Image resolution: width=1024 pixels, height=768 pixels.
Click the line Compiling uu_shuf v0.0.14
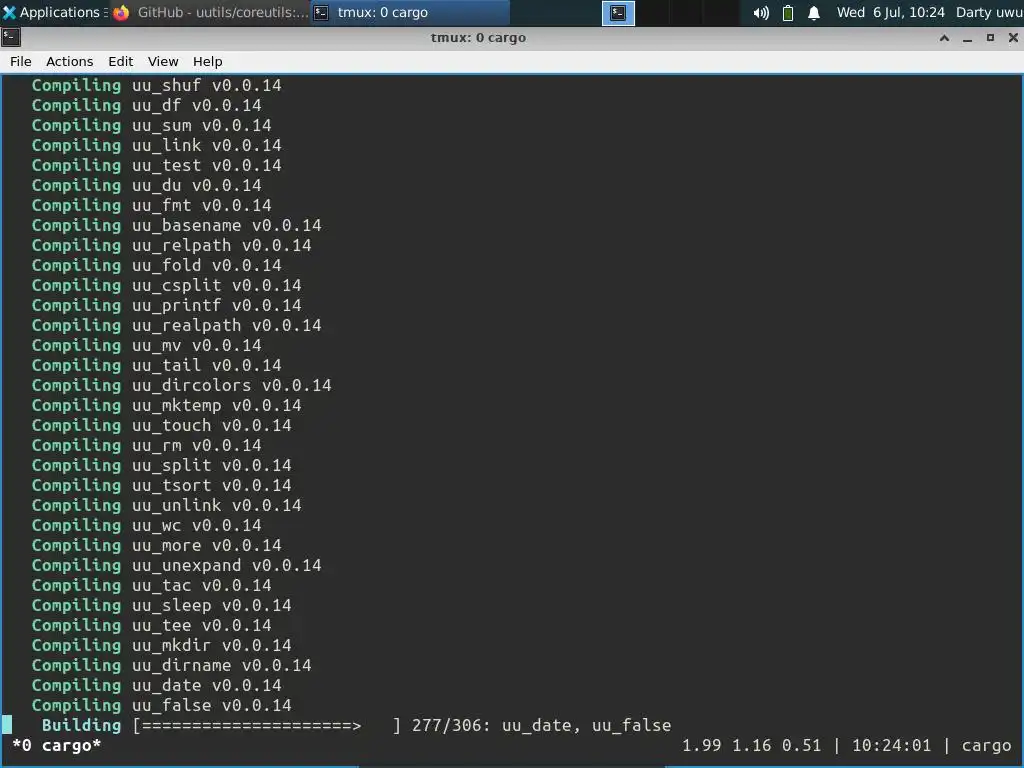(x=157, y=86)
